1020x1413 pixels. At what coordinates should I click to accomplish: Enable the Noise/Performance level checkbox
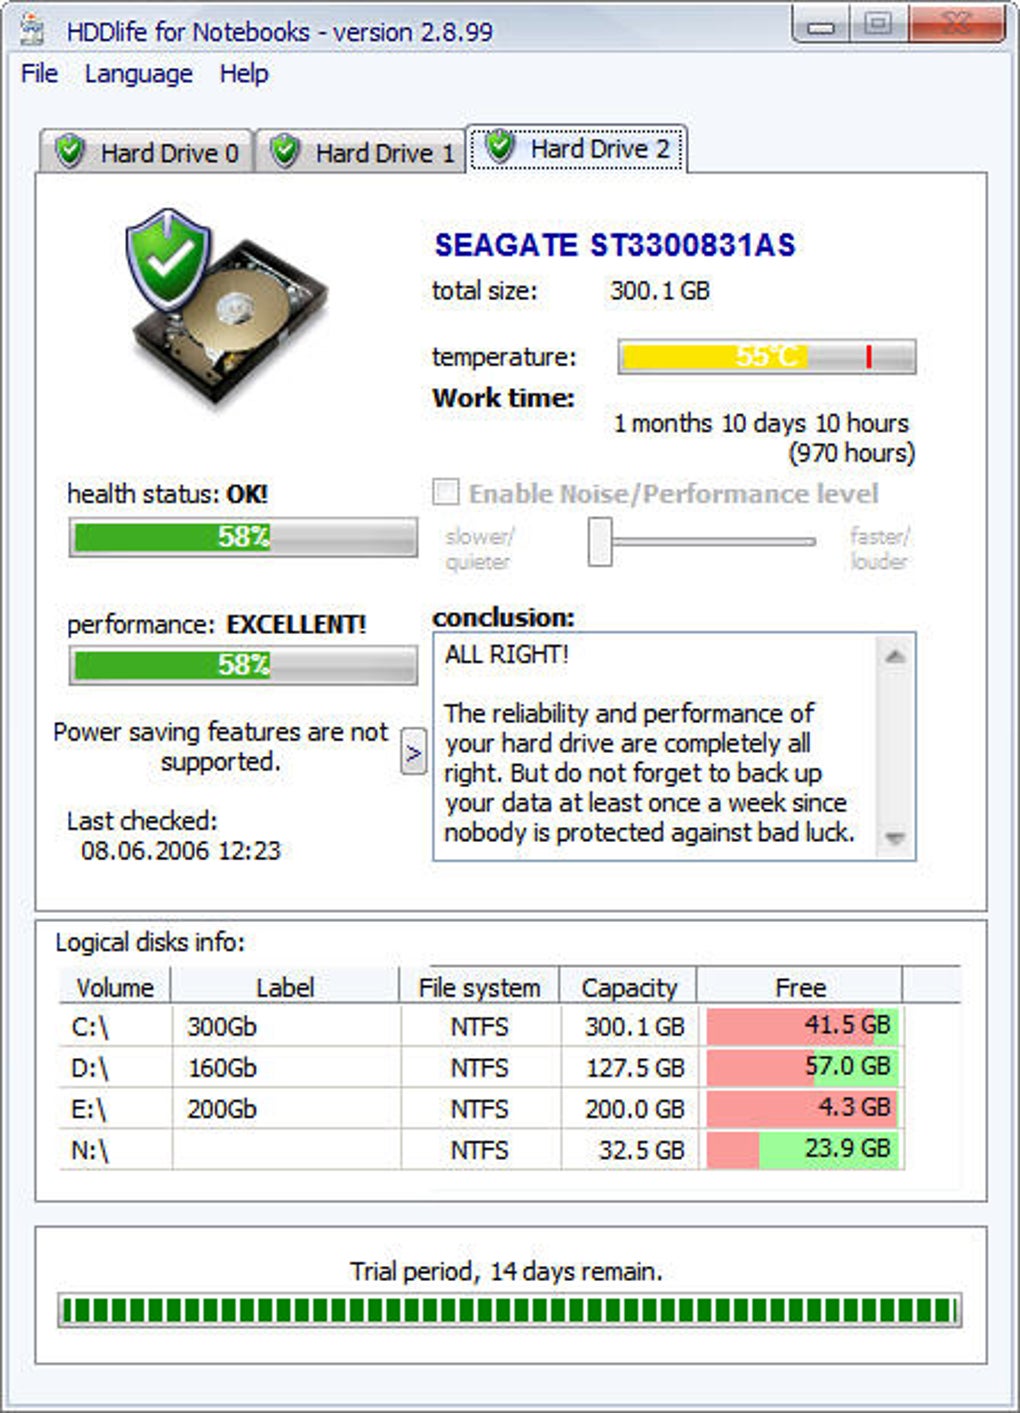[x=446, y=492]
